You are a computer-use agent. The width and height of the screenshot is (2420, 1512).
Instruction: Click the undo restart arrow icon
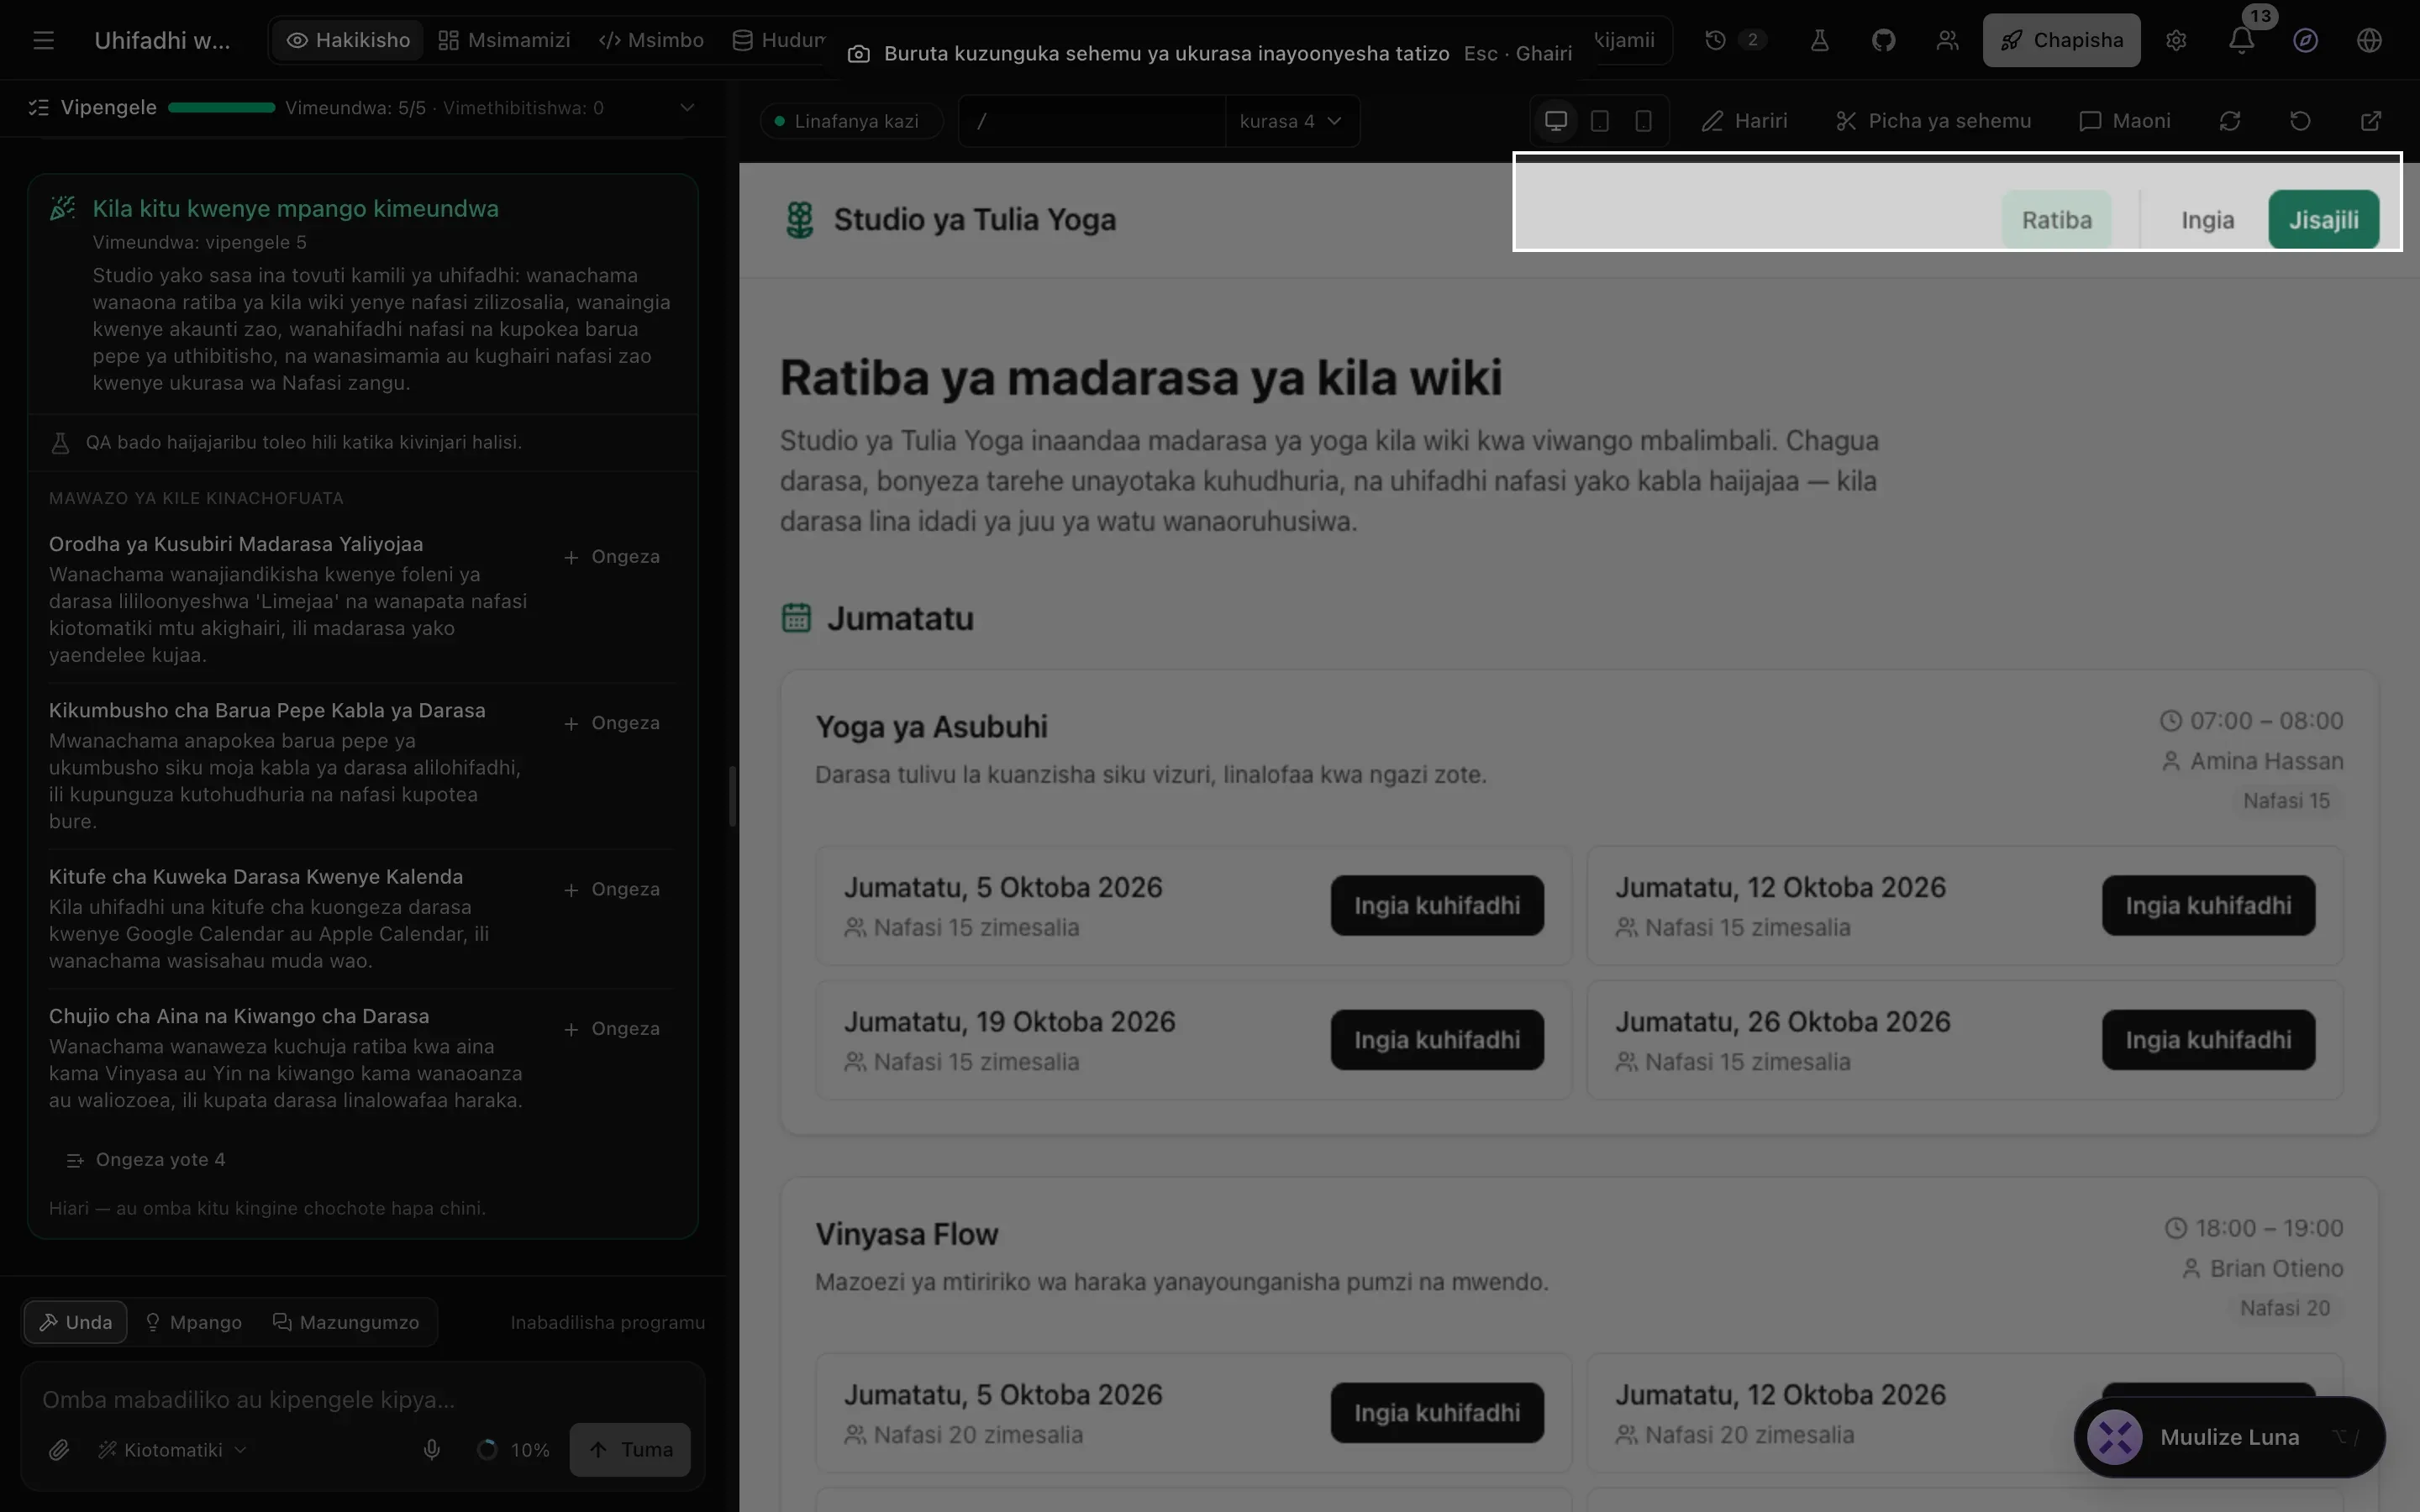click(2300, 121)
